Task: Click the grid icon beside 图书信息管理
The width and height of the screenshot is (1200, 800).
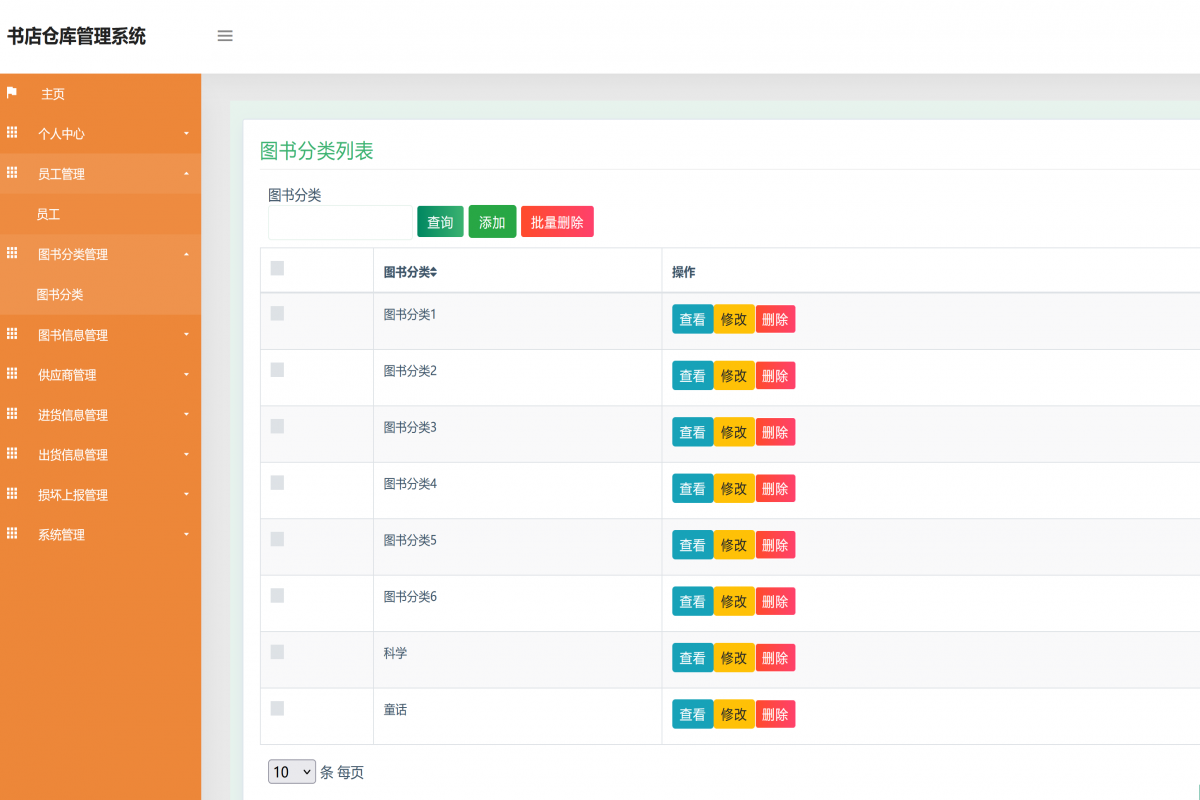Action: pos(13,334)
